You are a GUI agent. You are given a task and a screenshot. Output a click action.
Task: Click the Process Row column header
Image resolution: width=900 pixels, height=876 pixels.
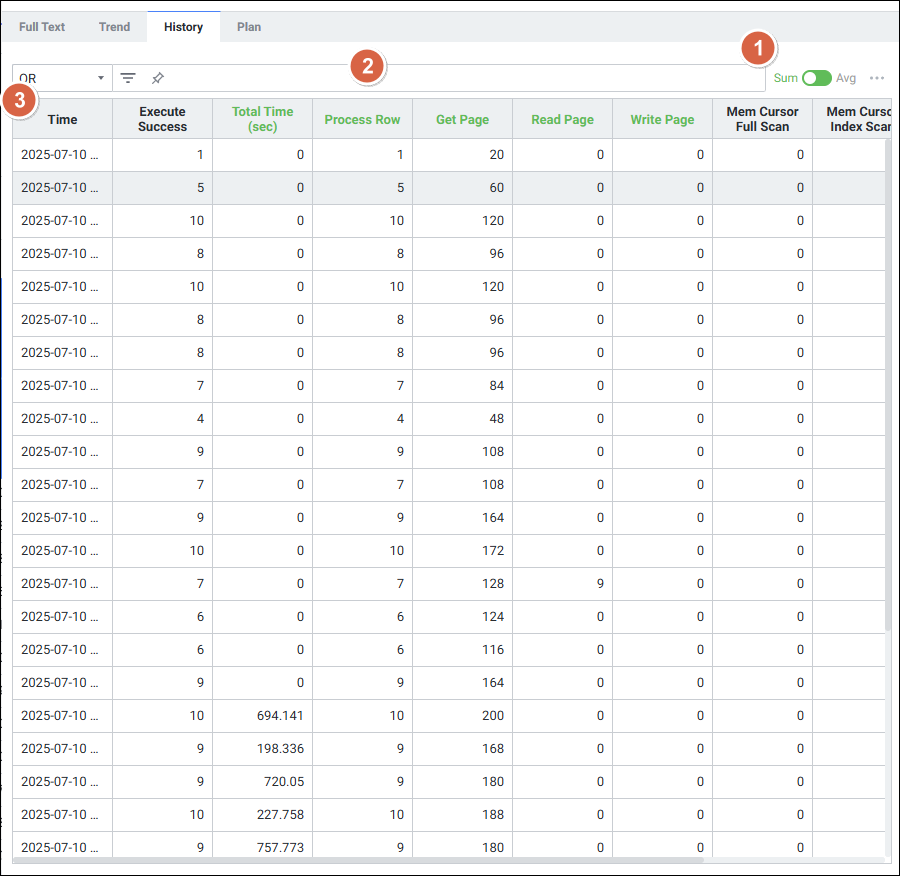point(362,119)
